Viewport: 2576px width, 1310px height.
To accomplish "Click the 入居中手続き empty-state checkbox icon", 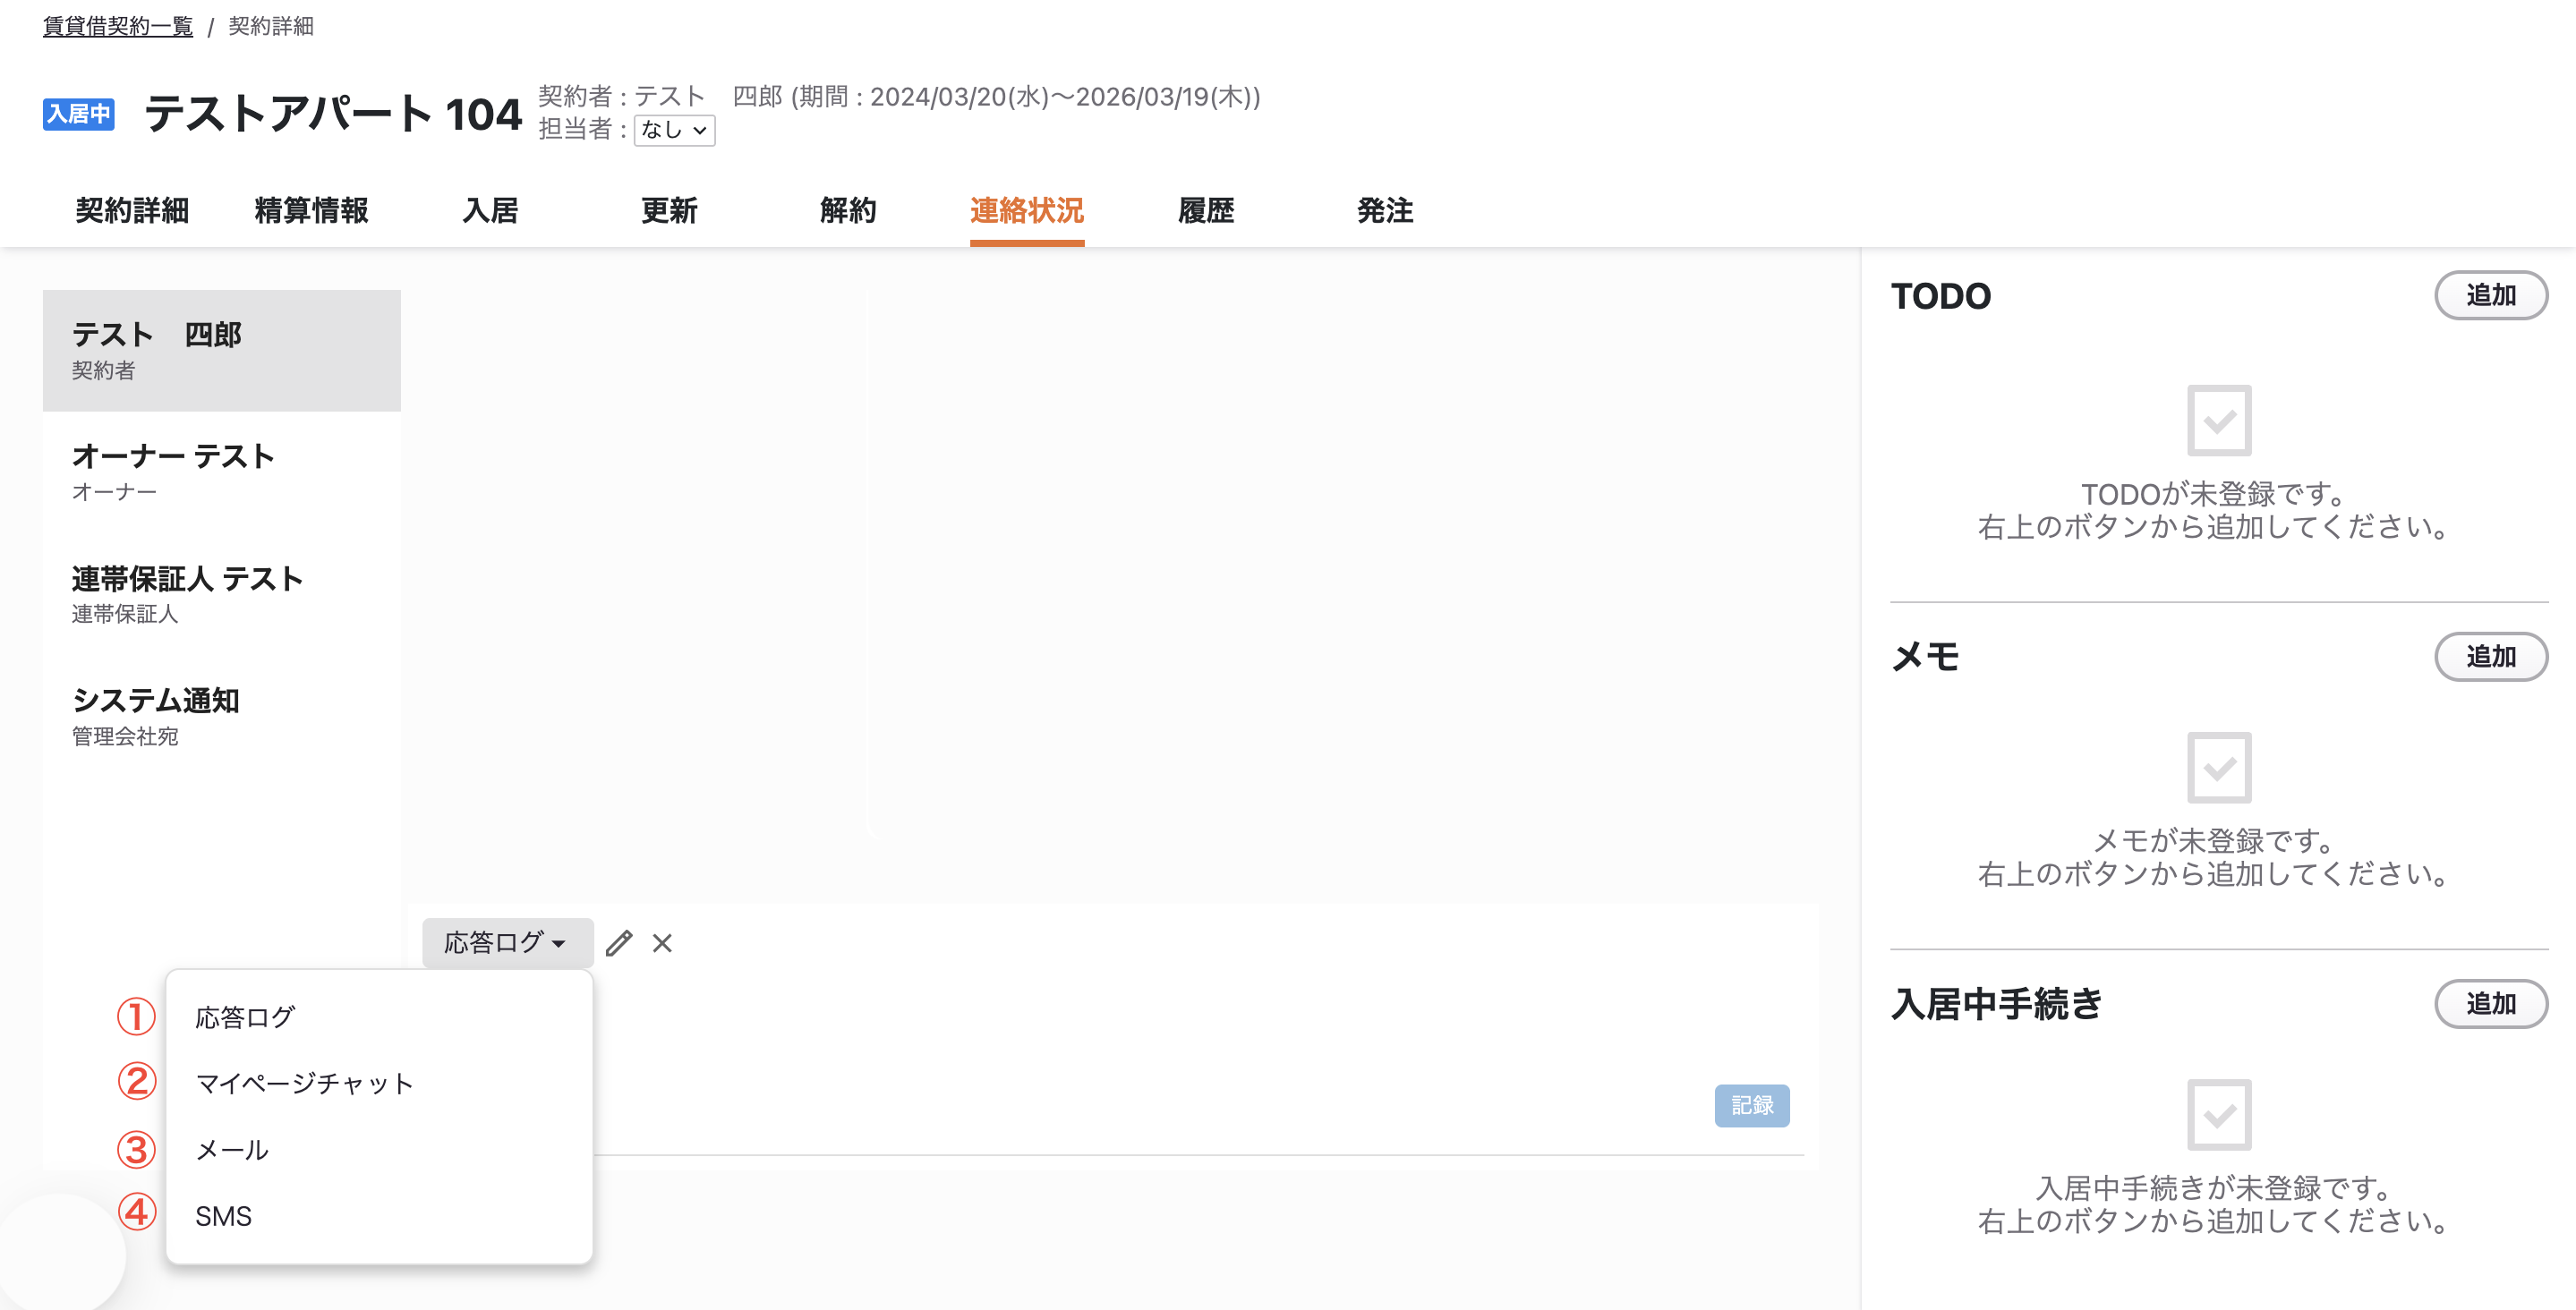I will (x=2219, y=1114).
